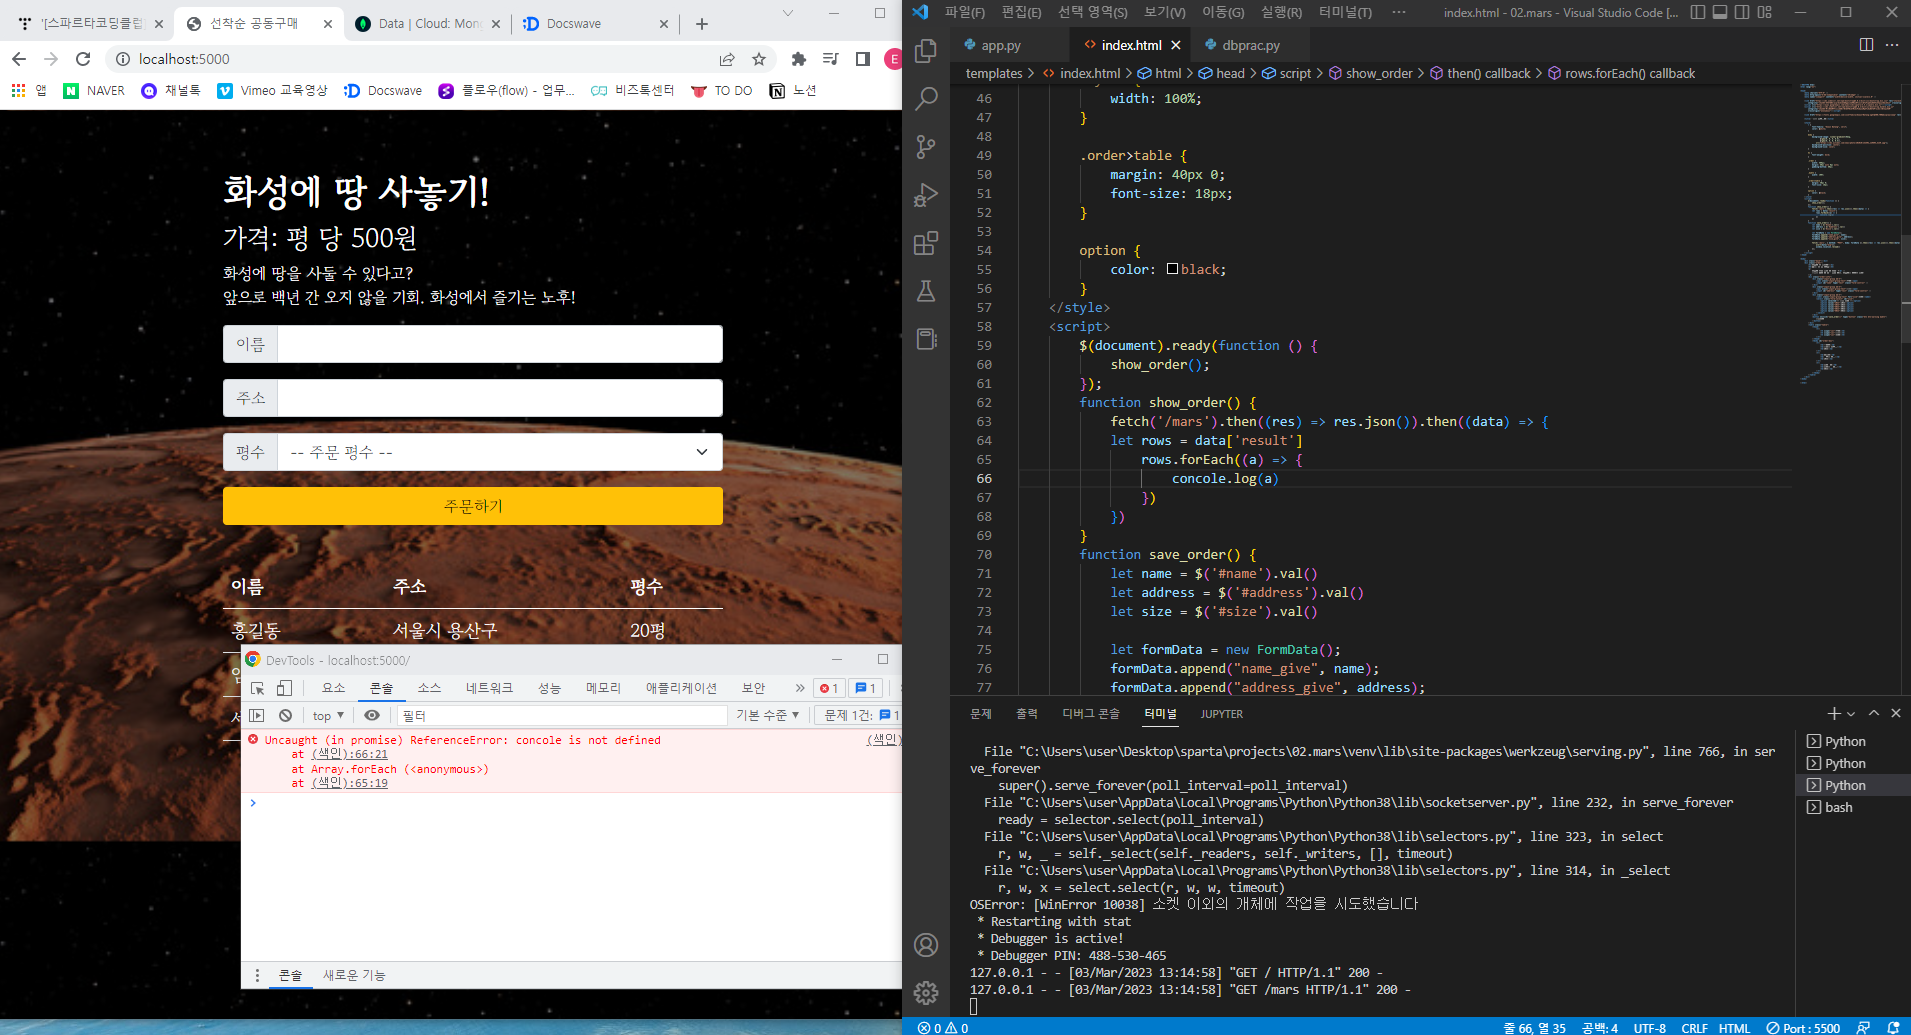The height and width of the screenshot is (1035, 1911).
Task: Open the 파일(F) menu in VS Code
Action: [x=965, y=12]
